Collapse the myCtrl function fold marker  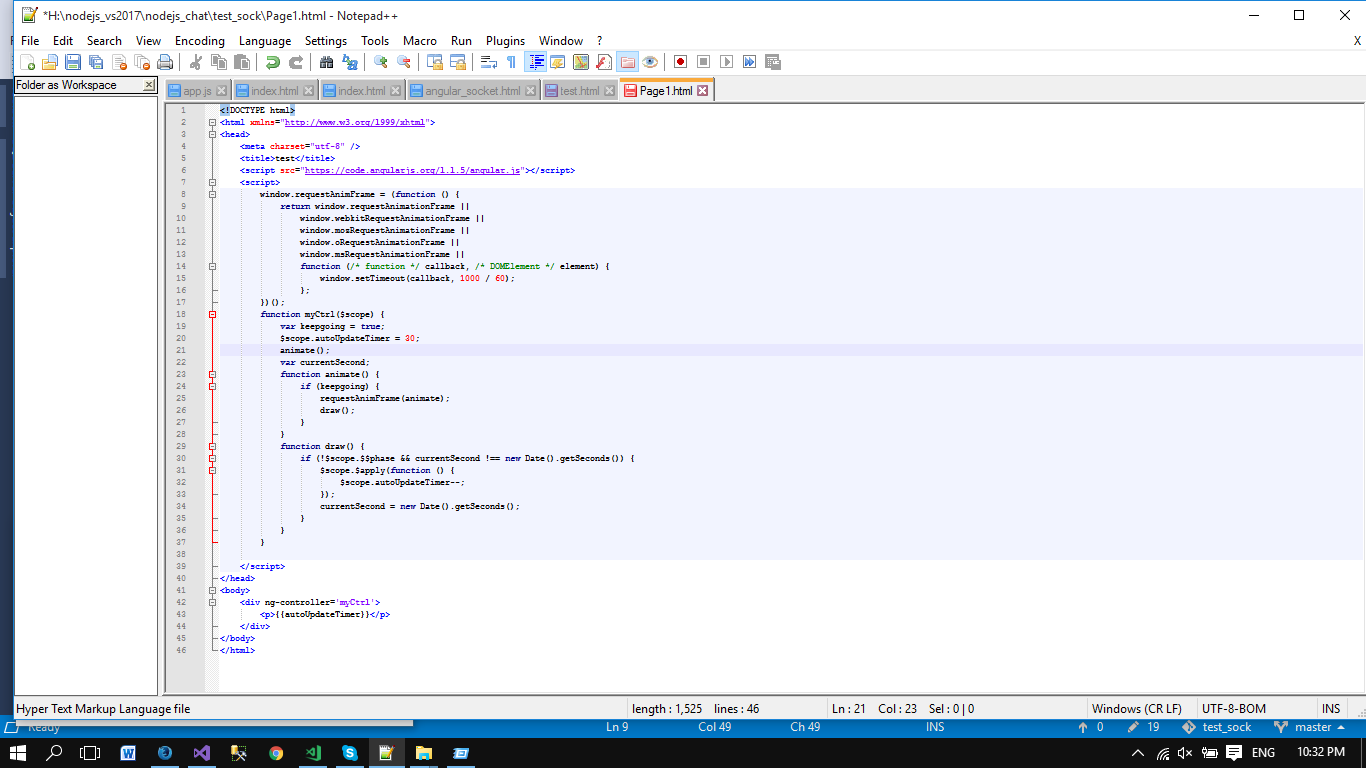tap(212, 314)
